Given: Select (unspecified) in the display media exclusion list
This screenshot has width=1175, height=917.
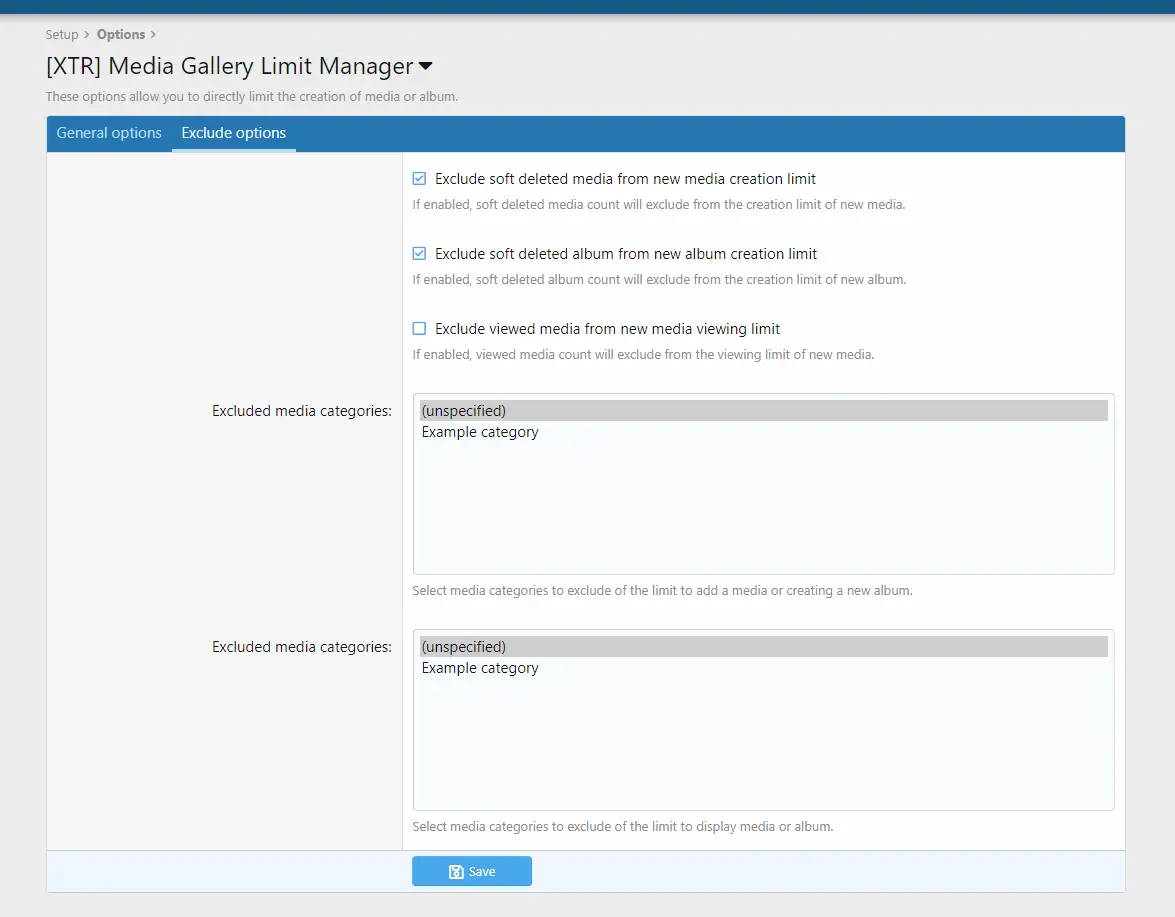Looking at the screenshot, I should pos(764,647).
